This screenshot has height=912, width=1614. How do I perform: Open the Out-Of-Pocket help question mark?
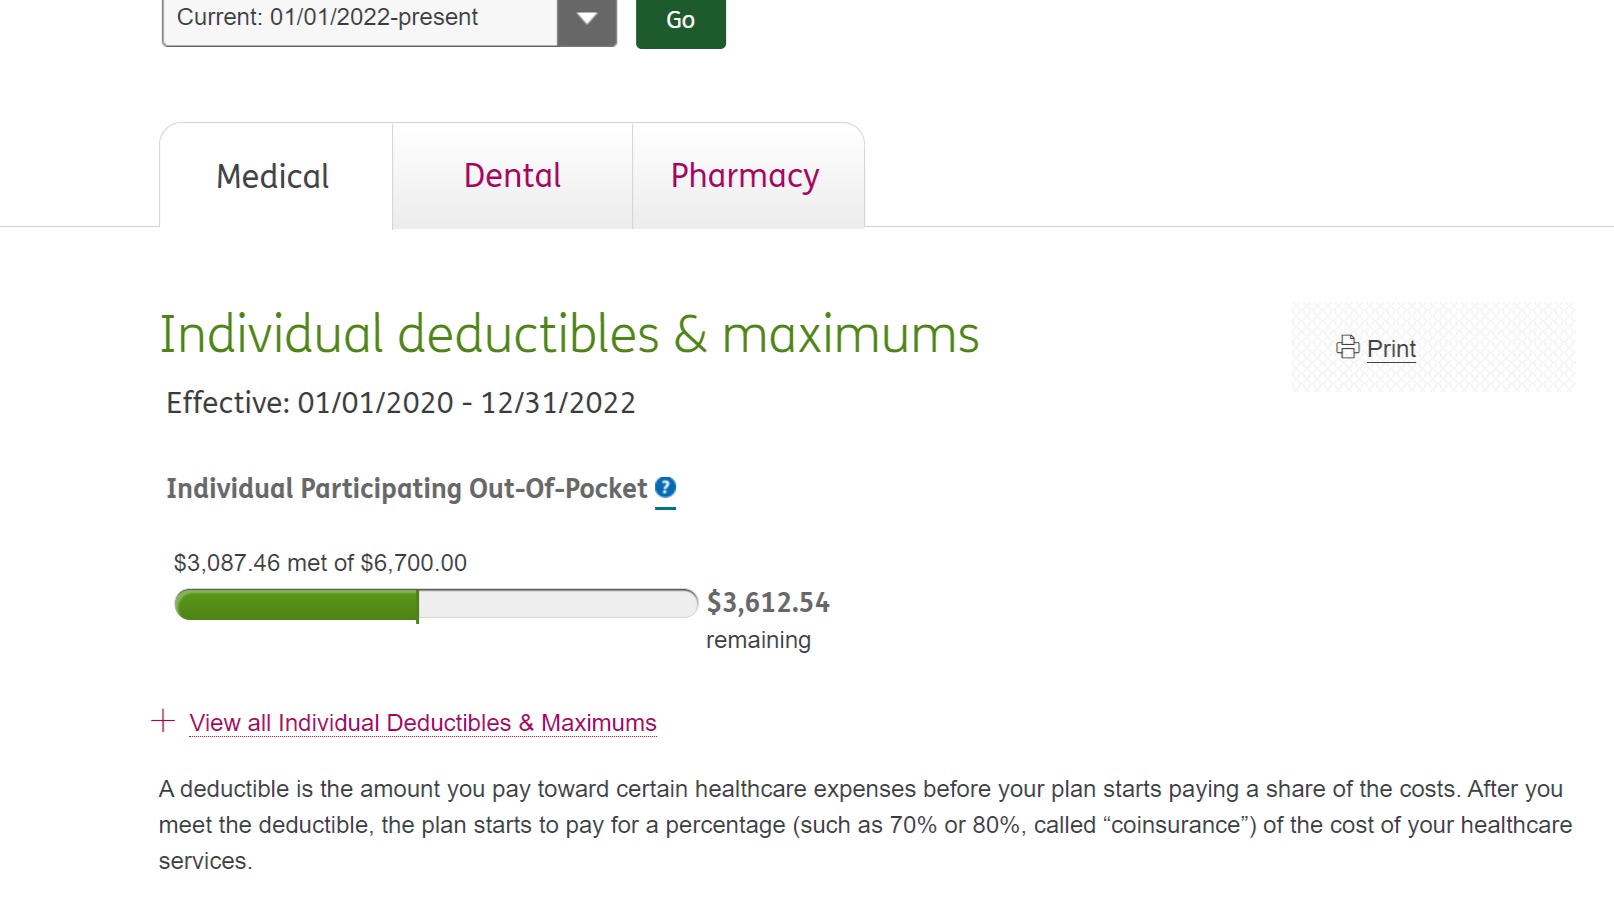pos(665,488)
